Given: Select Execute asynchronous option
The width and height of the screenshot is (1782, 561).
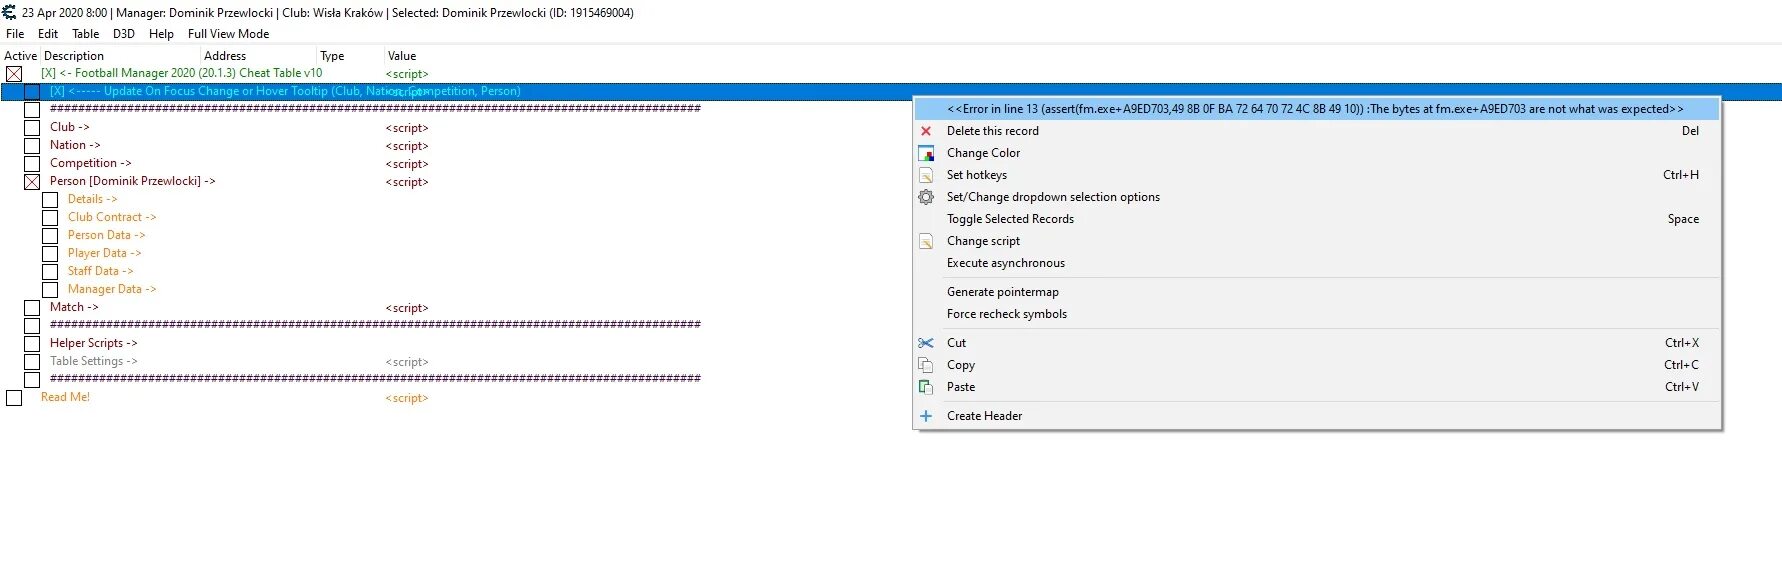Looking at the screenshot, I should coord(1317,263).
